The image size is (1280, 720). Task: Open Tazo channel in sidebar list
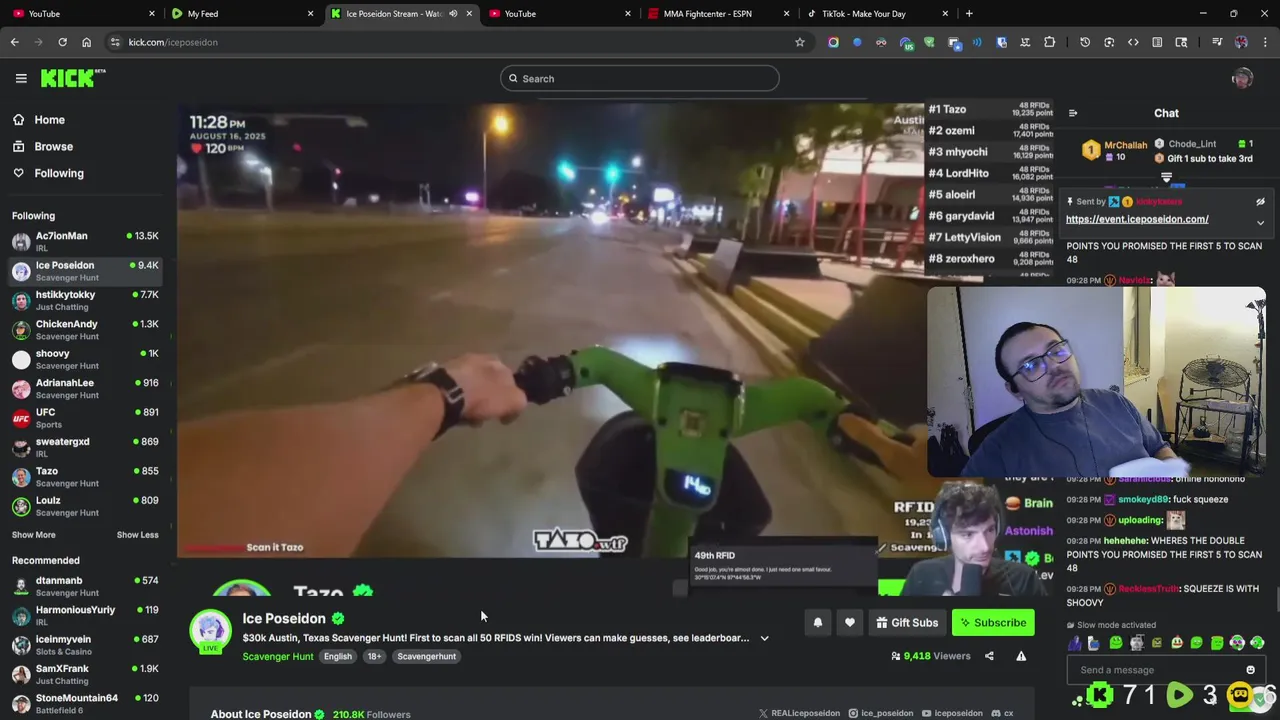tap(84, 477)
